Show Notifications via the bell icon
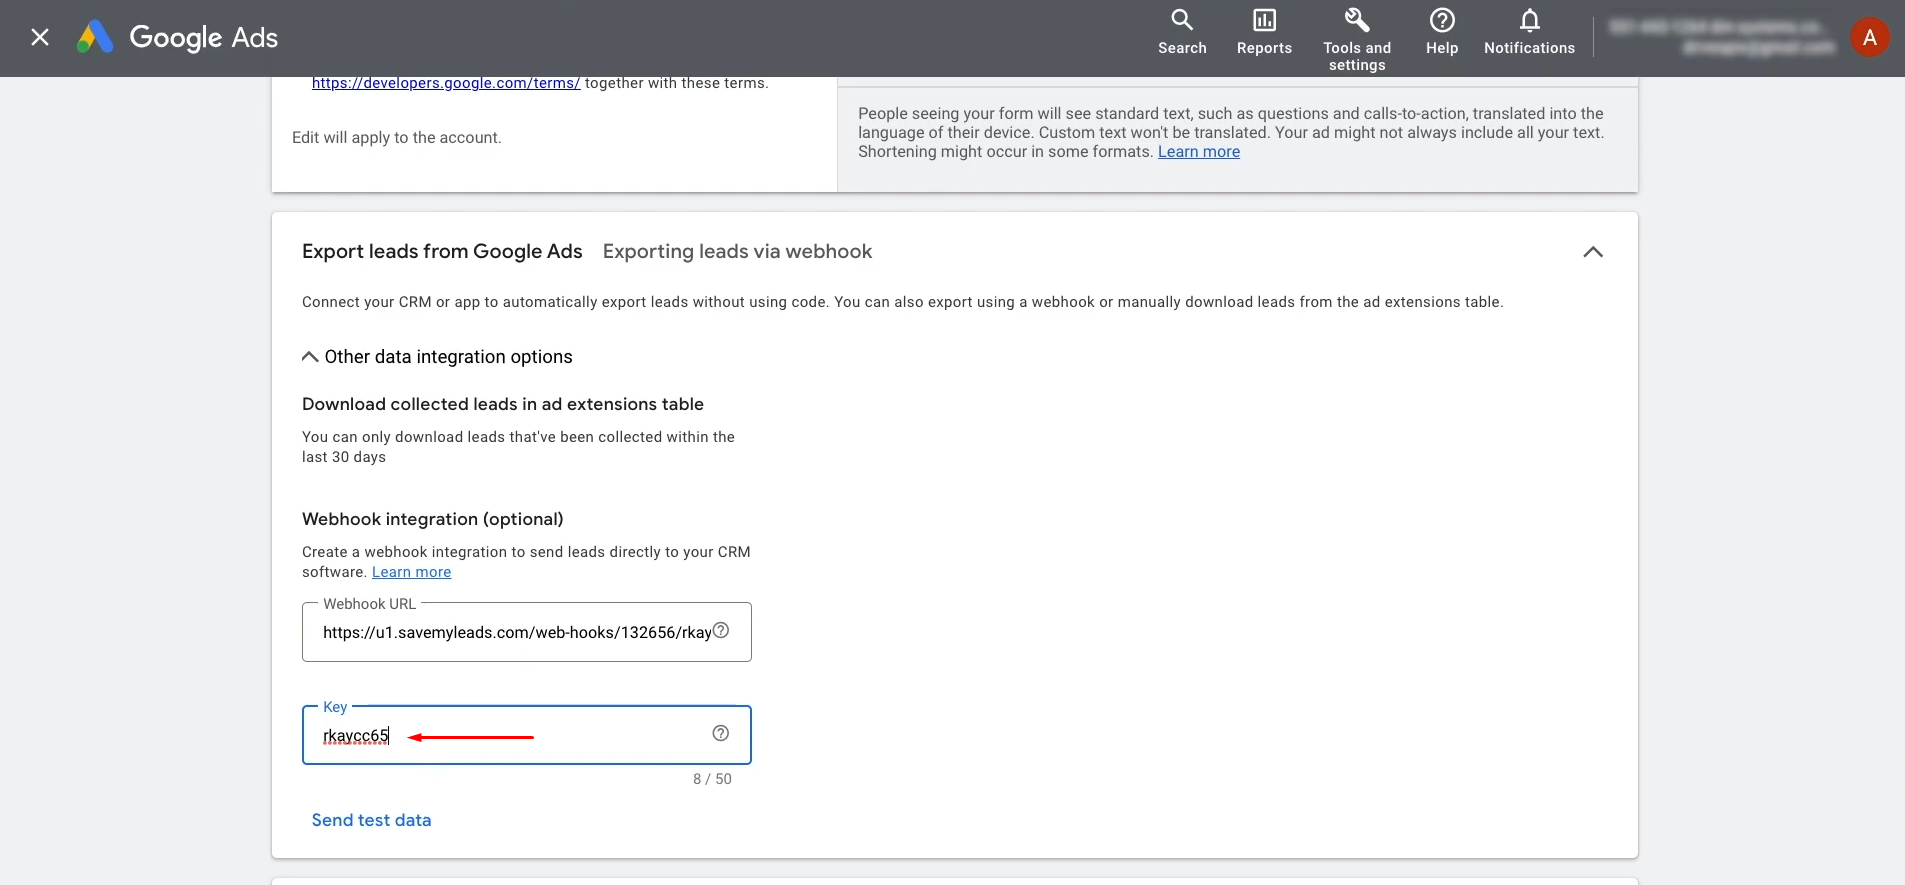The image size is (1905, 885). (1529, 33)
